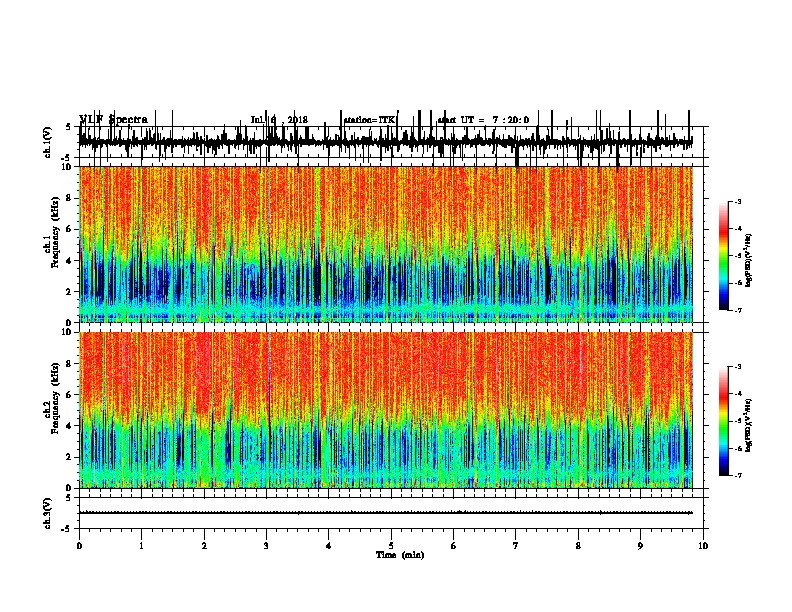The height and width of the screenshot is (612, 792).
Task: Click the "6" tick on the time axis
Action: point(454,546)
